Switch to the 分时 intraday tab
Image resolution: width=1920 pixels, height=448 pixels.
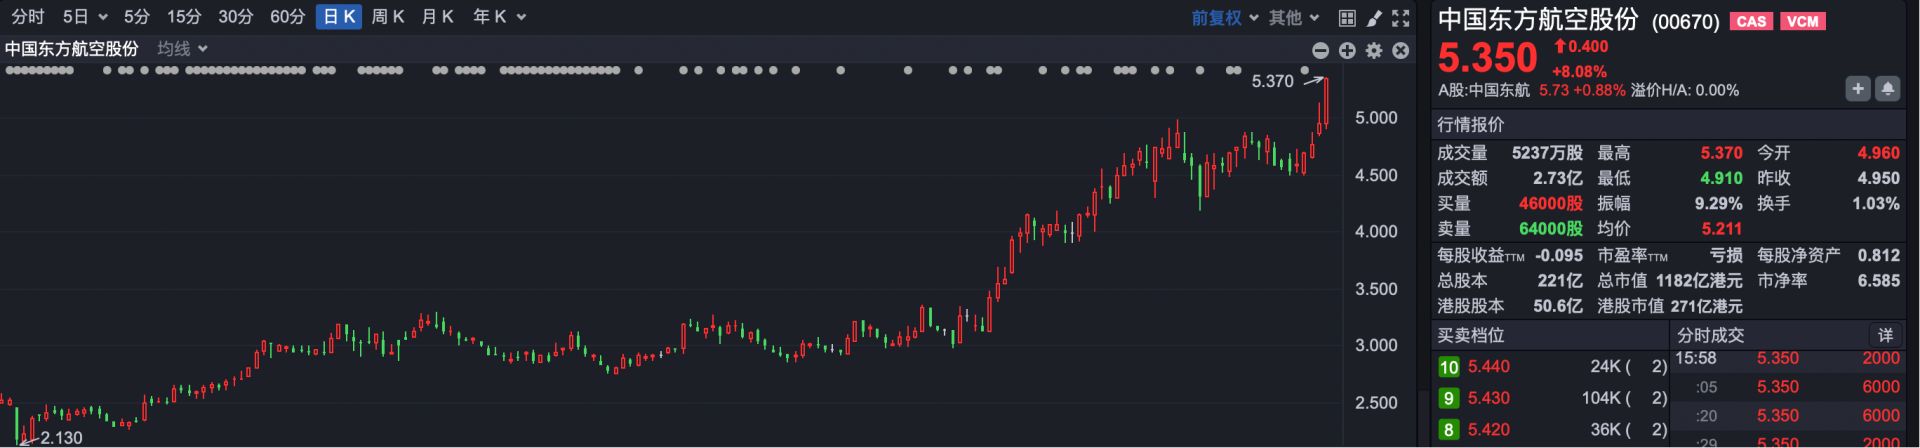pos(28,17)
